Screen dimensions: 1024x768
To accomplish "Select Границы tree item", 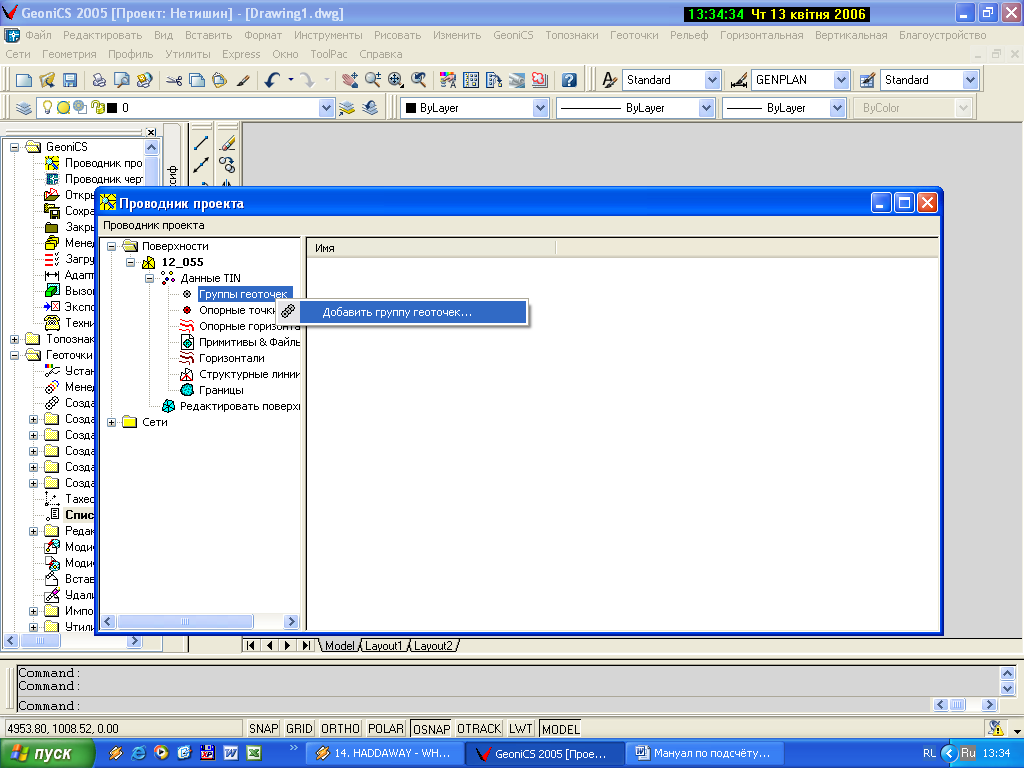I will tap(221, 390).
